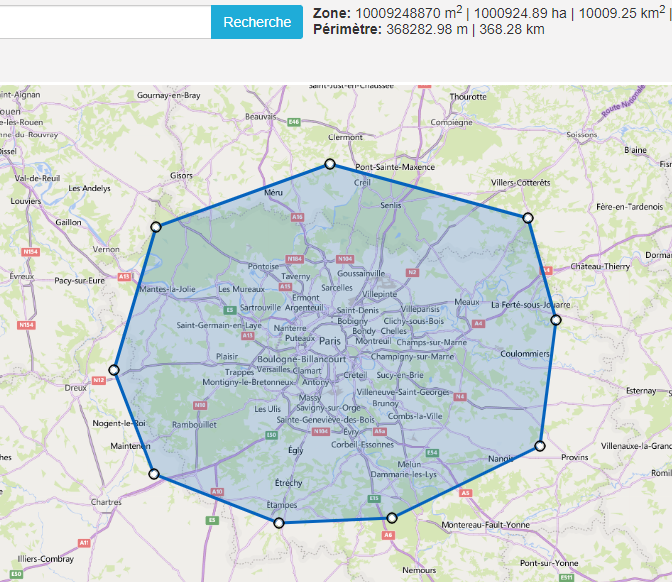Click the Périmètre readout text

(x=429, y=30)
